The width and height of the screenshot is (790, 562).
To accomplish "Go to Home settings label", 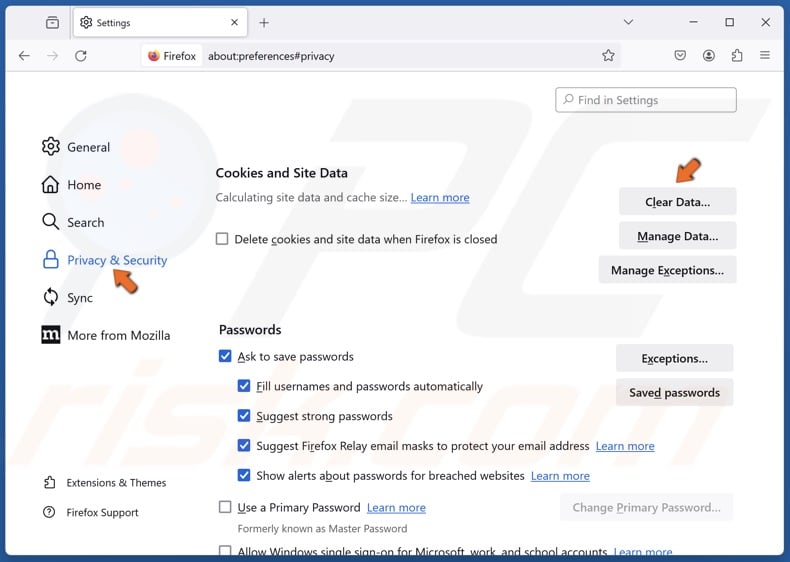I will [84, 185].
